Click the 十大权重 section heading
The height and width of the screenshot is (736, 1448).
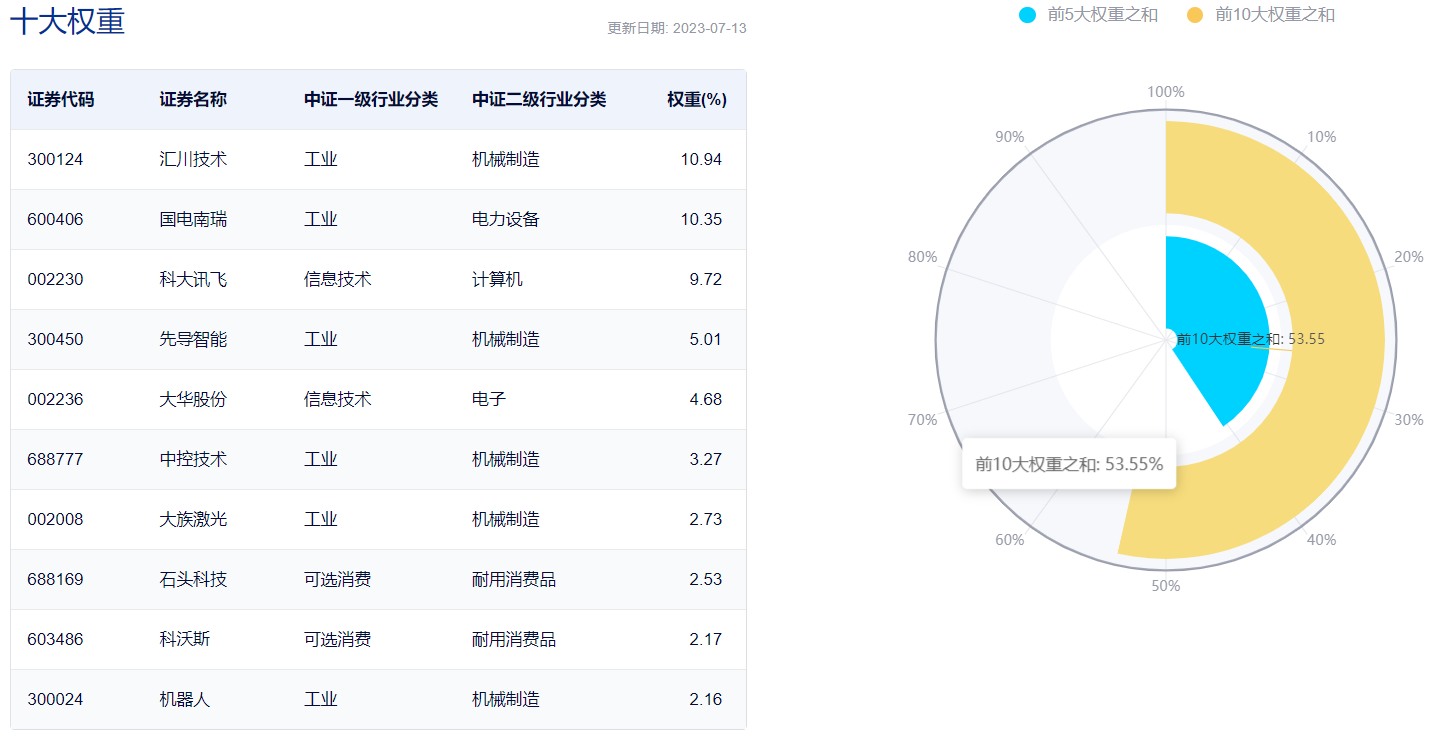coord(67,22)
